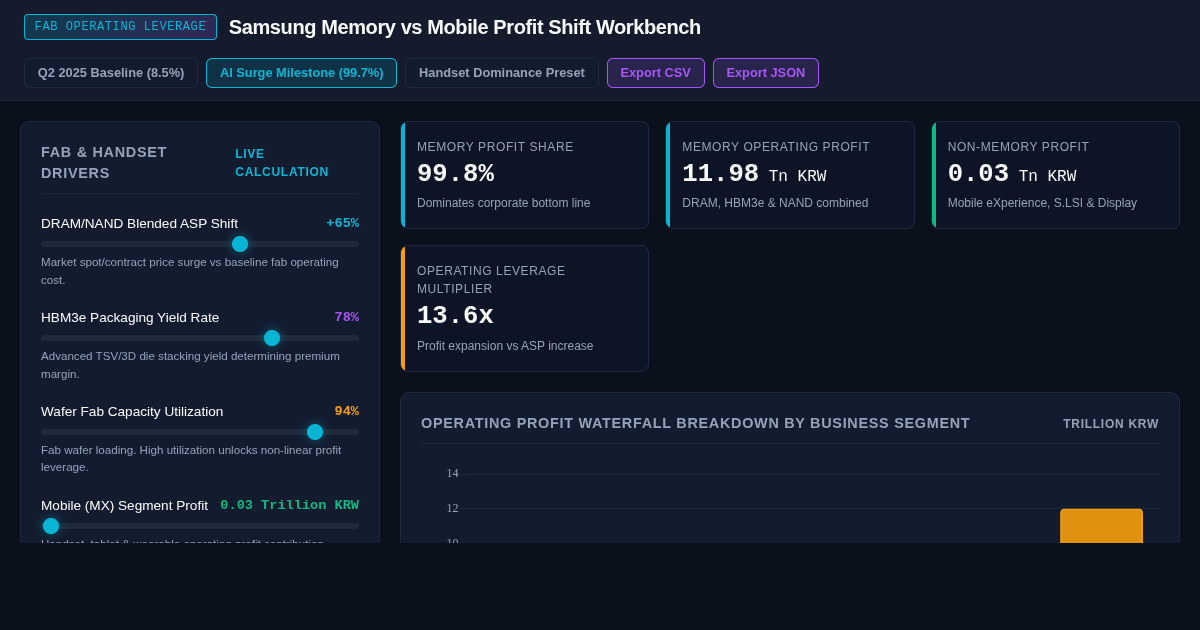
Task: Click the 'Dominates corporate bottom line' caption
Action: click(503, 203)
